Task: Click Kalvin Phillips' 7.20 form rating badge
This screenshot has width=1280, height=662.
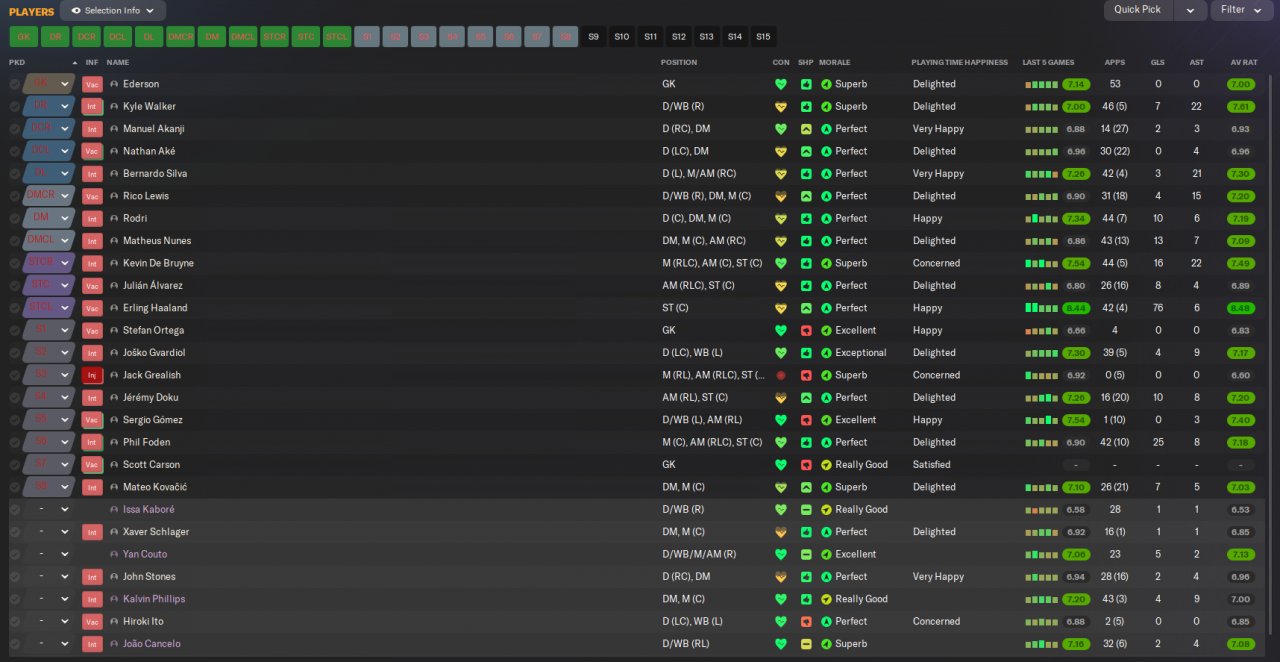Action: (1076, 599)
